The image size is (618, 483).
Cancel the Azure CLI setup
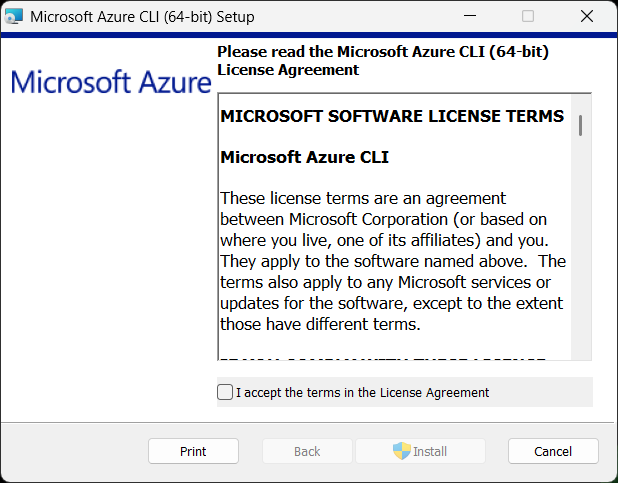553,451
